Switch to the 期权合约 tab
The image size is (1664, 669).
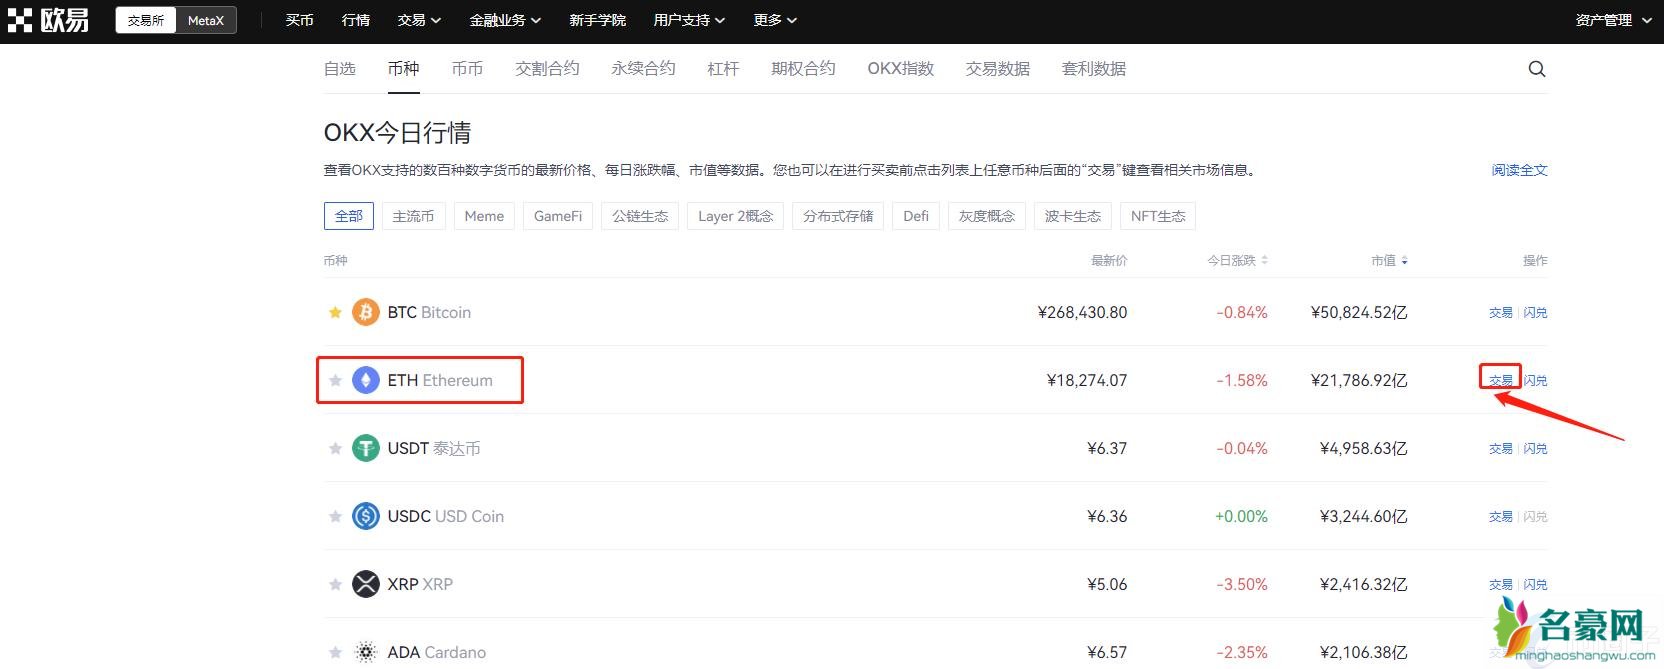(x=803, y=69)
